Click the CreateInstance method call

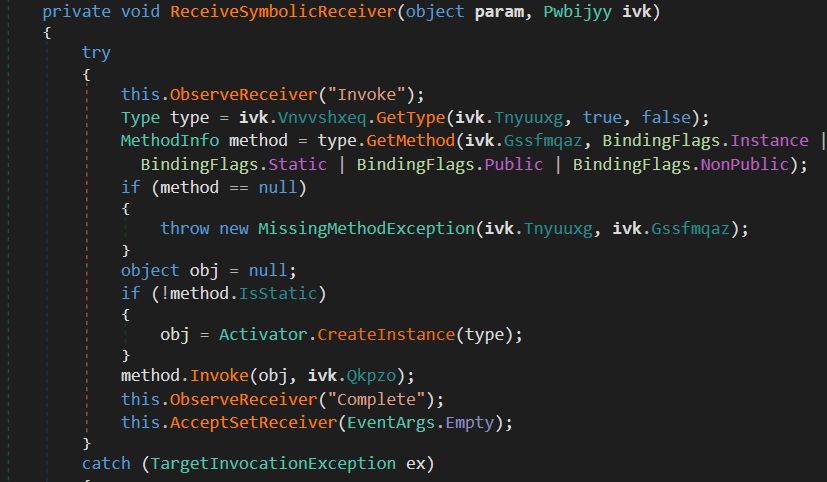click(386, 334)
